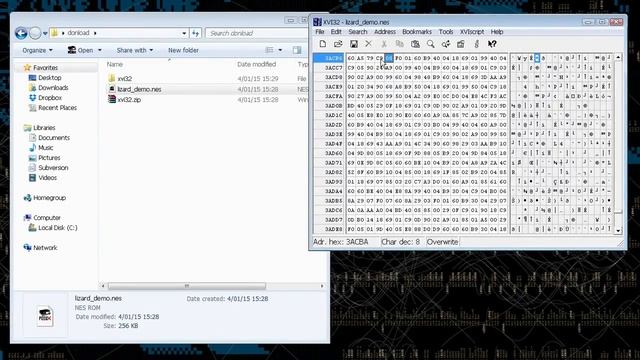Click the Search again icon in XVI32
Image resolution: width=640 pixels, height=360 pixels.
(x=446, y=44)
